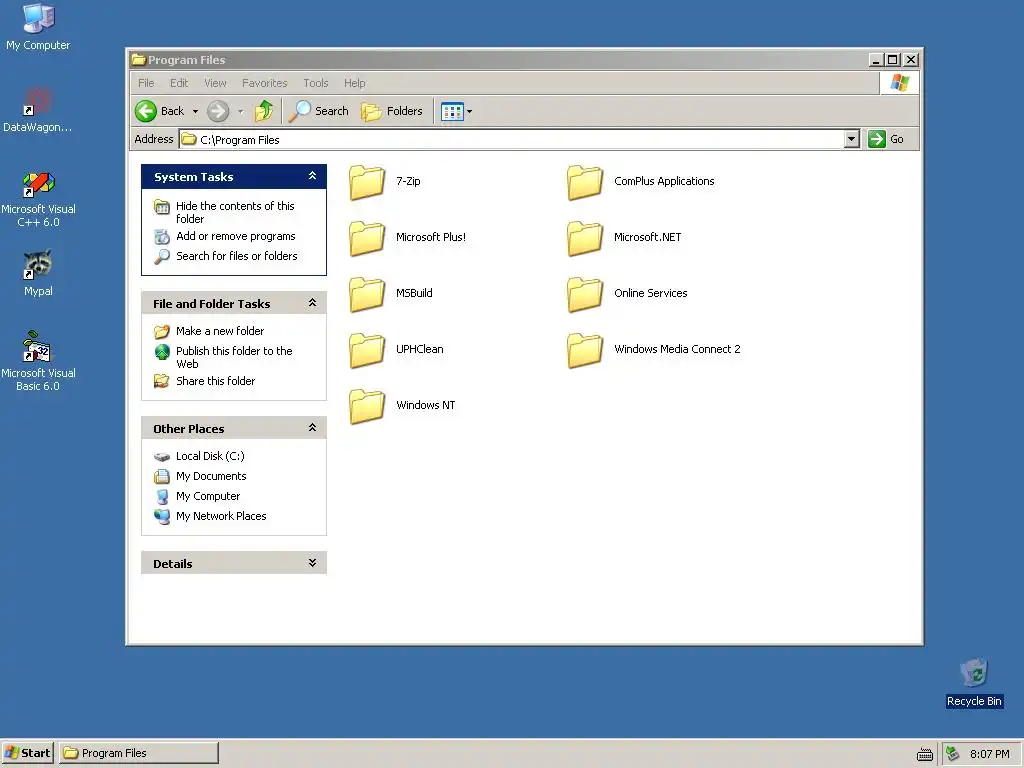Click the green Back arrow button
Screen dimensions: 1024x768
pyautogui.click(x=146, y=111)
